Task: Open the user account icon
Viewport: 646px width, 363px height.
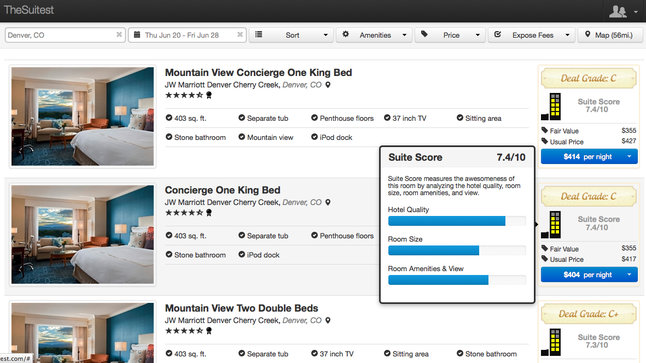Action: tap(618, 11)
